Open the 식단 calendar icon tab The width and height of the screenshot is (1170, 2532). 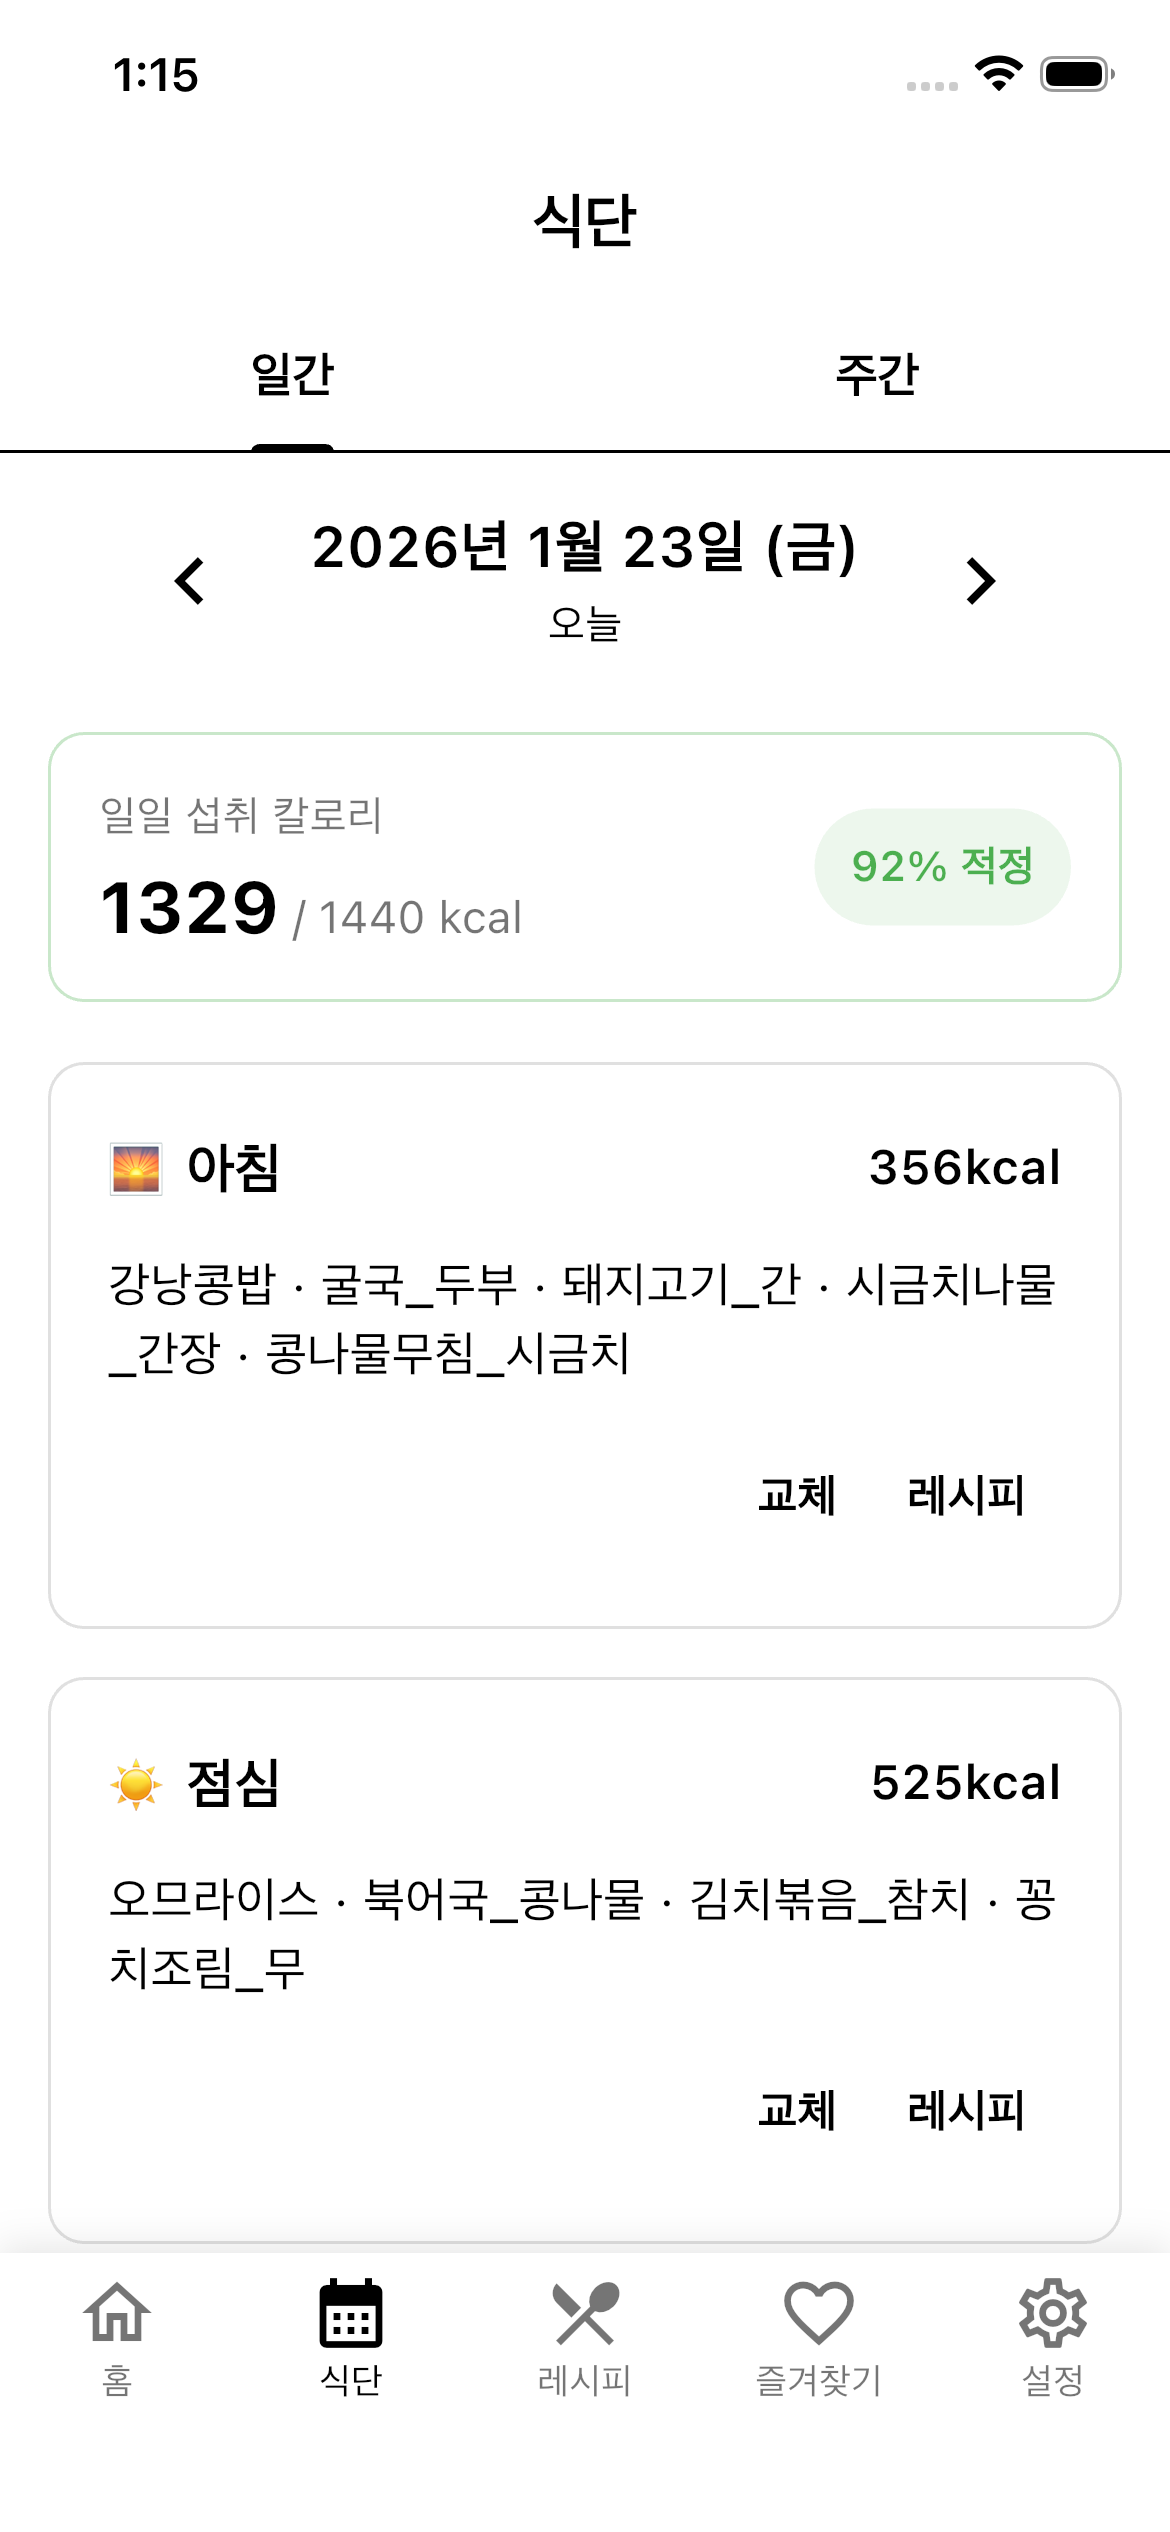[351, 2314]
